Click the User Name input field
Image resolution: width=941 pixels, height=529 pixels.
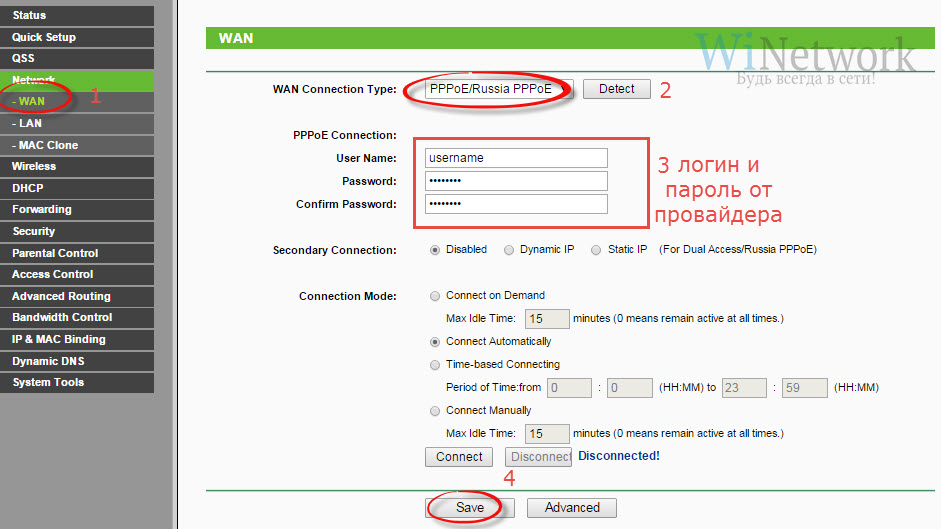click(516, 158)
